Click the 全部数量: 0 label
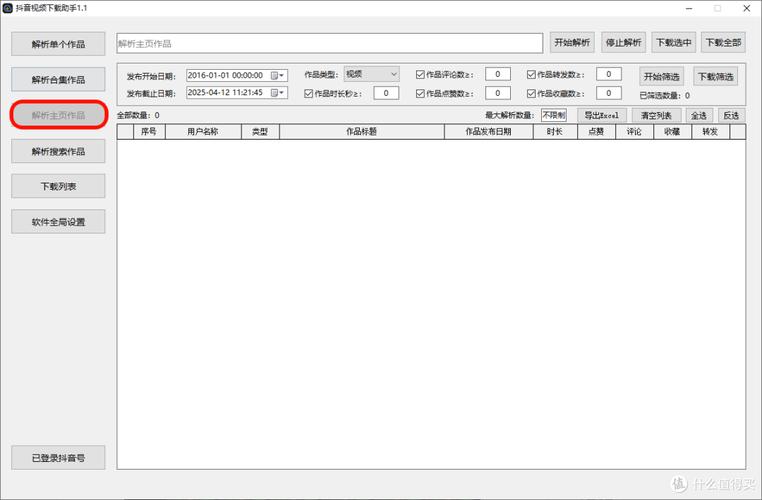 138,115
